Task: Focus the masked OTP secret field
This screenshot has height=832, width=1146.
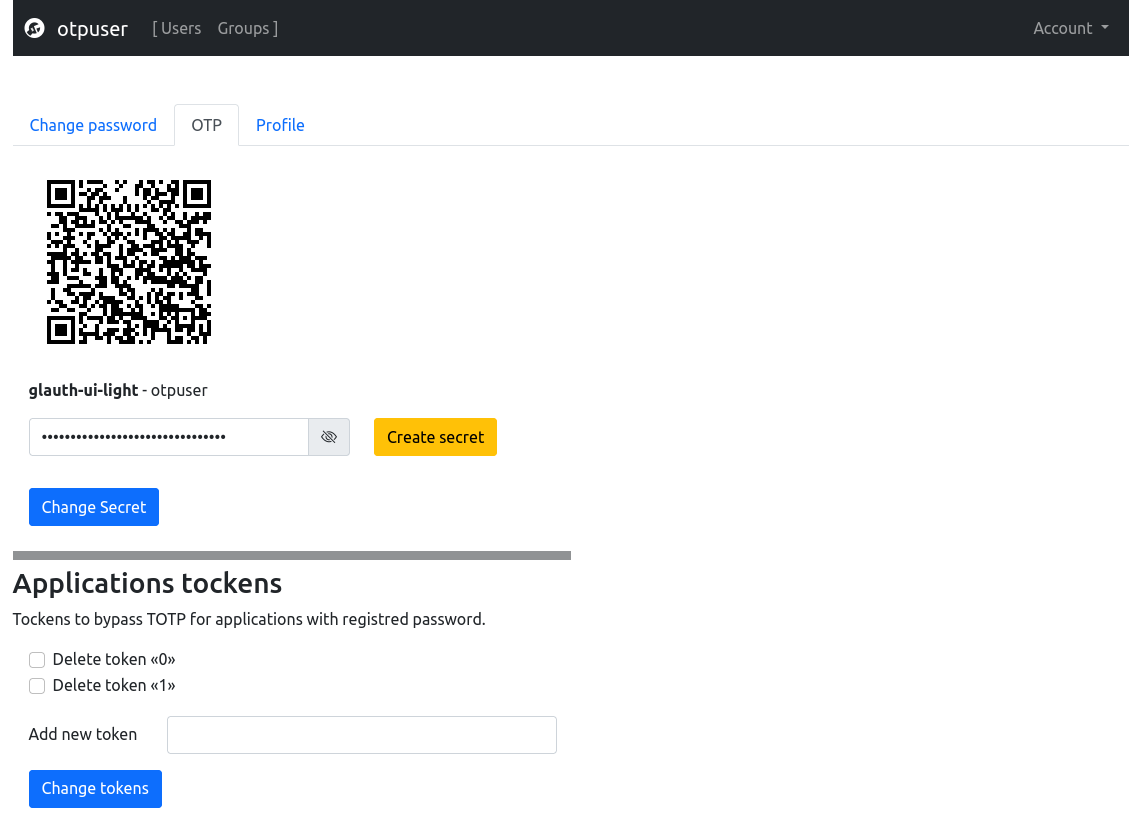Action: pyautogui.click(x=169, y=437)
